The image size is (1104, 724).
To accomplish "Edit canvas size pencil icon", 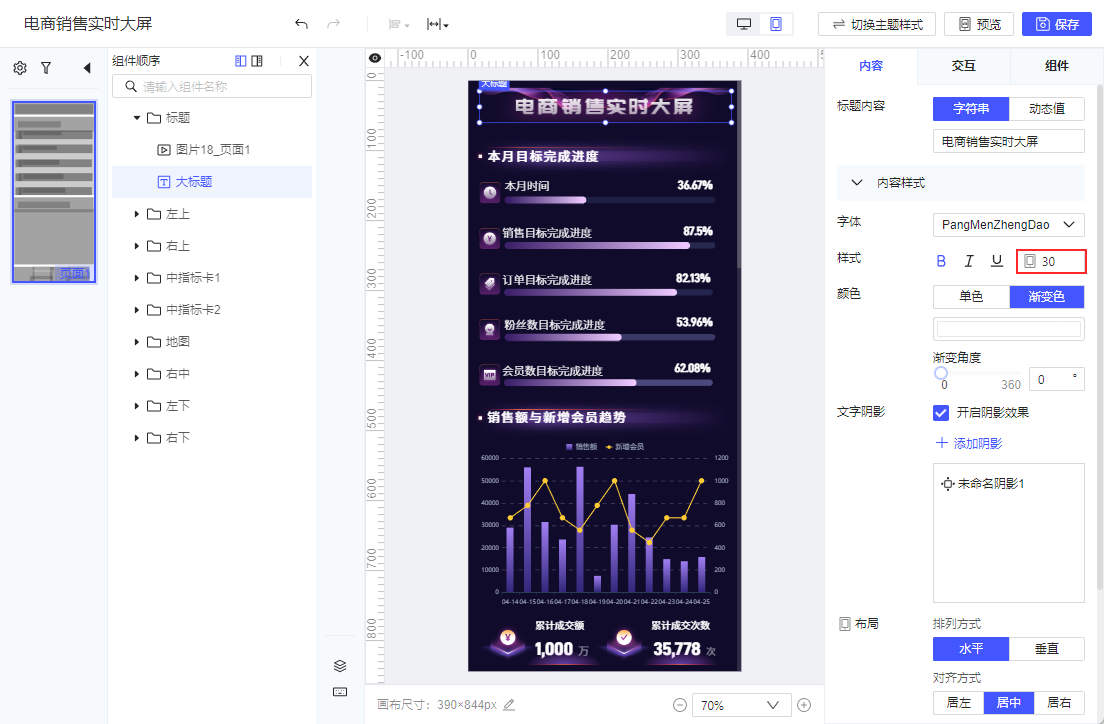I will [509, 704].
